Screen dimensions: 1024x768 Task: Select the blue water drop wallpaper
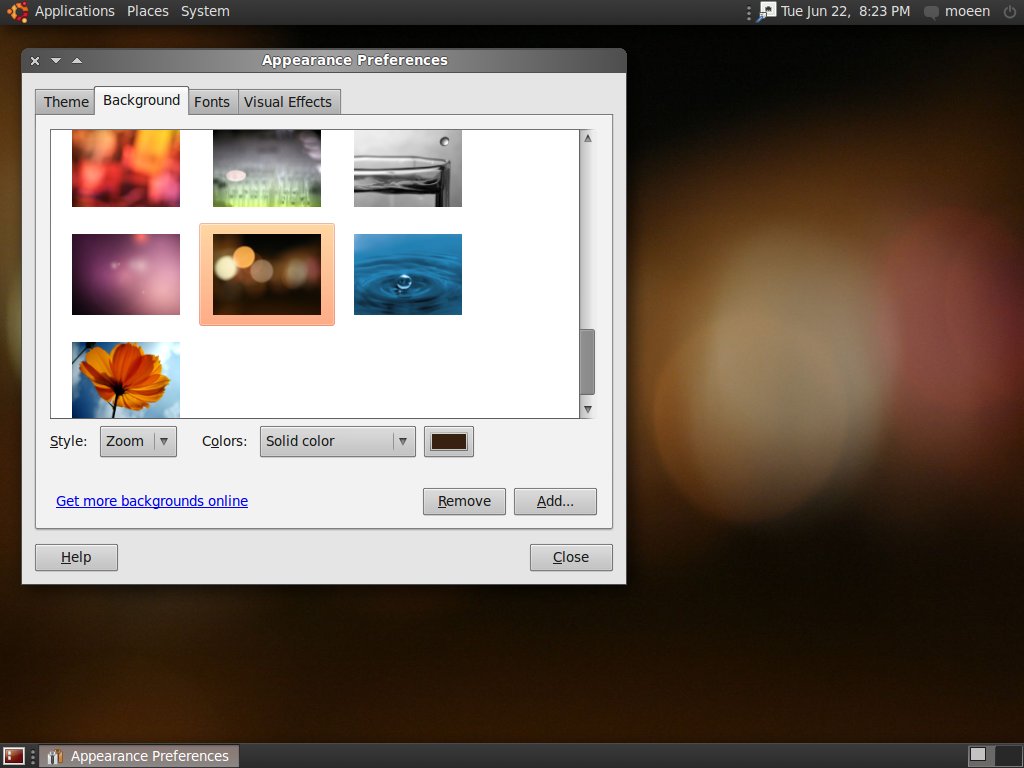tap(408, 274)
